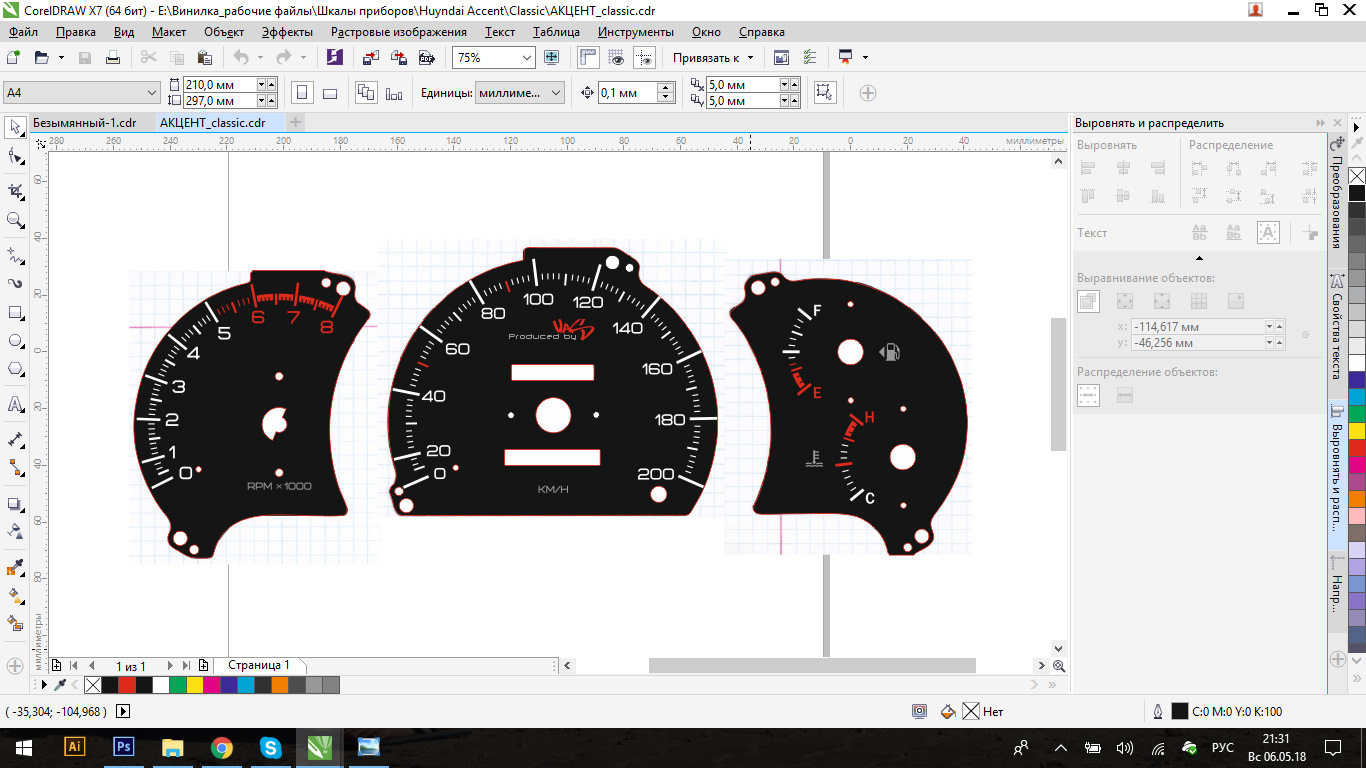Select the Pick tool in the toolbox
This screenshot has width=1366, height=768.
(15, 127)
